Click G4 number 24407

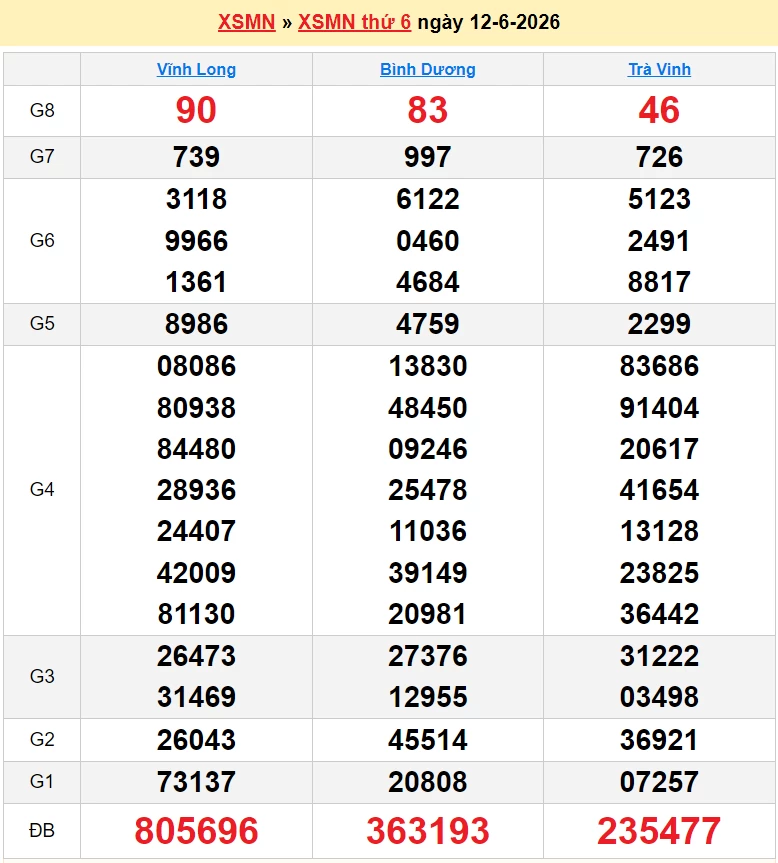[196, 531]
